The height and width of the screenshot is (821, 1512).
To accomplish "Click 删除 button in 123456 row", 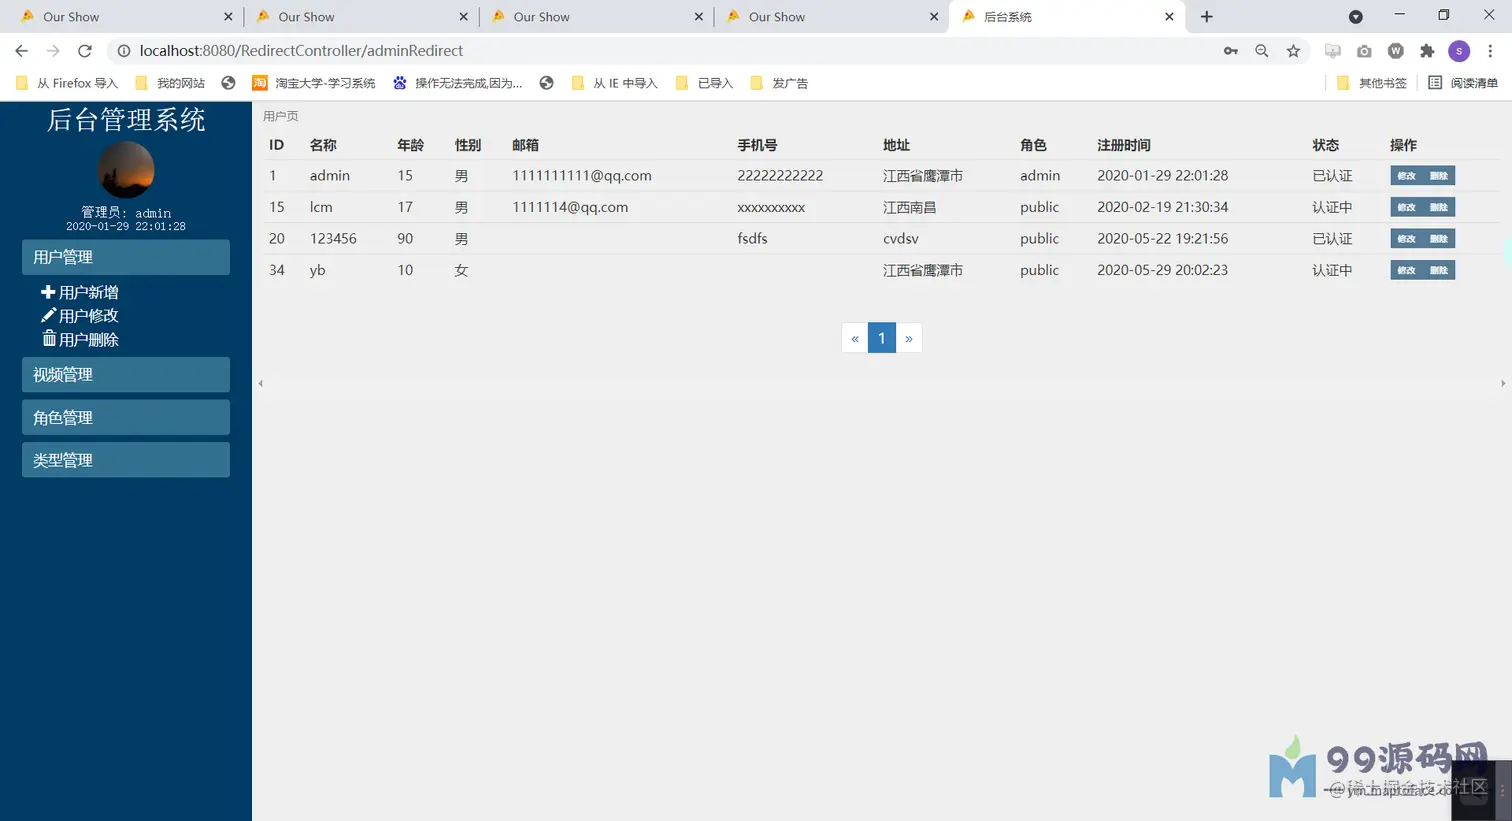I will click(1439, 239).
